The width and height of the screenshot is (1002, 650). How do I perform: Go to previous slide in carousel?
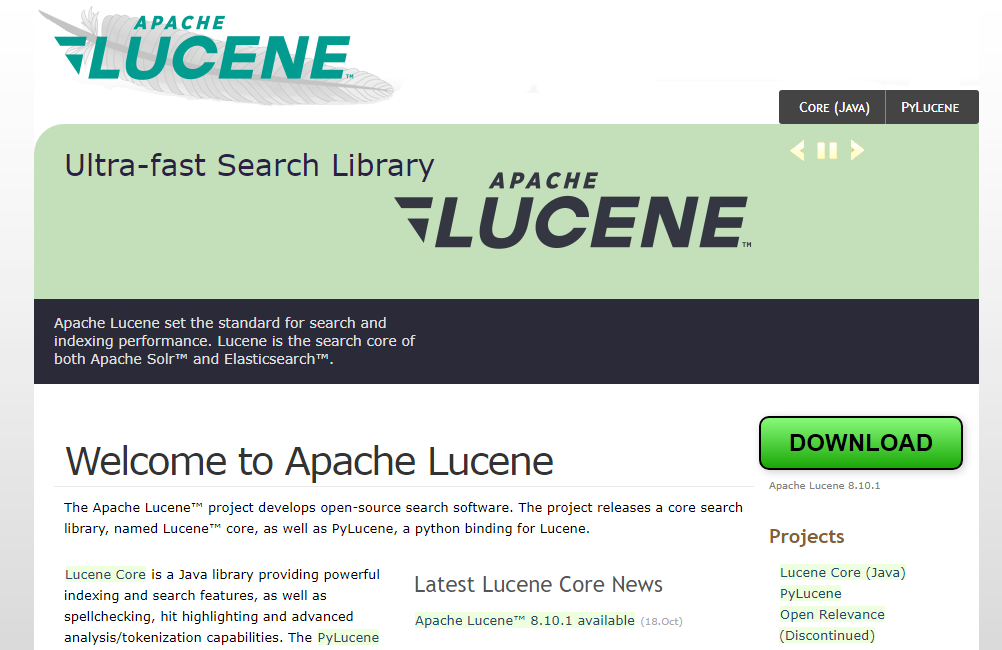coord(797,150)
